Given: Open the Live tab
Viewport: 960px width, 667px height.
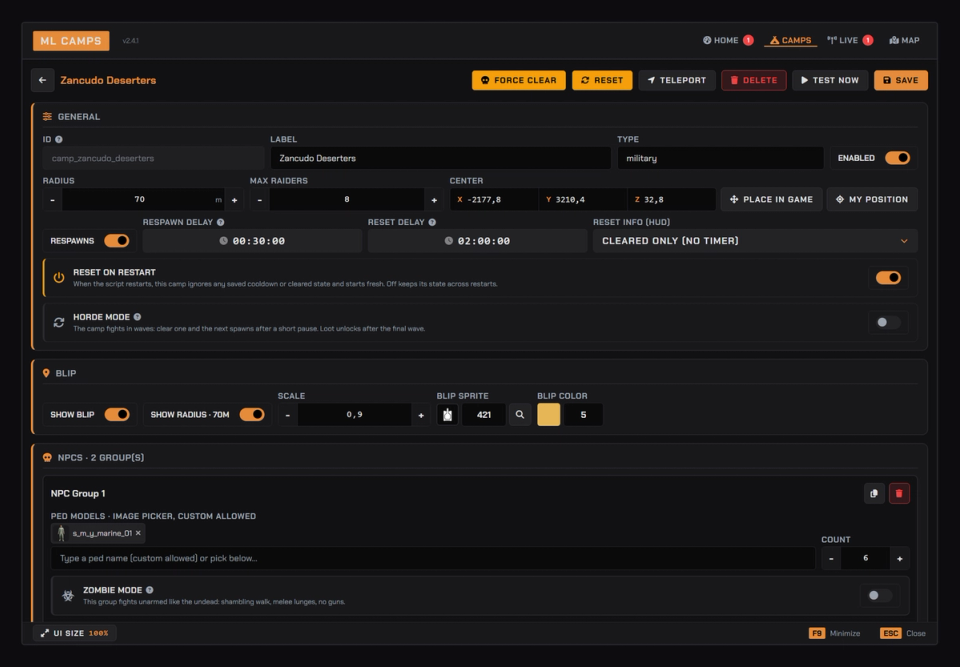Looking at the screenshot, I should coord(850,40).
